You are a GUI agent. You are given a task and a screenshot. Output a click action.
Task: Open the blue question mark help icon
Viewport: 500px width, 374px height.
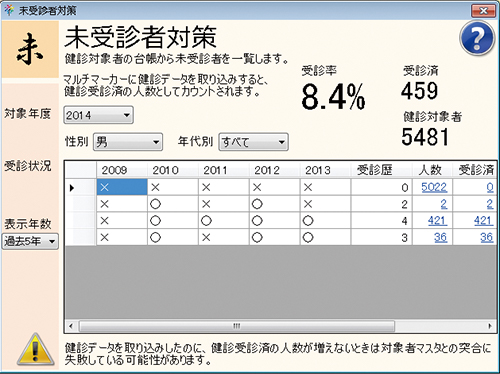tap(477, 38)
